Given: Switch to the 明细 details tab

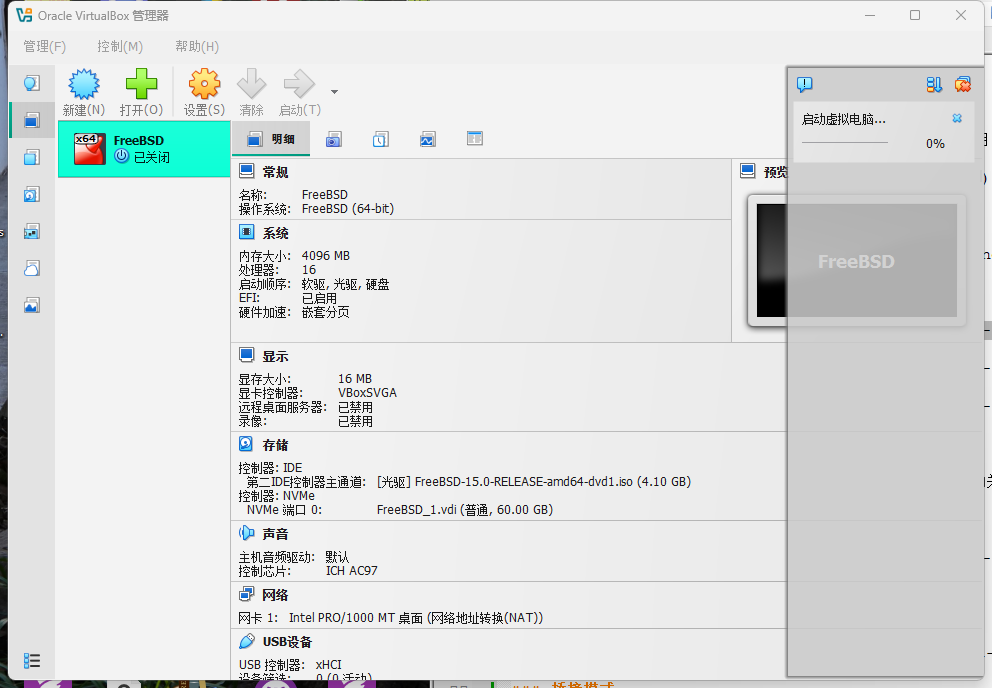Looking at the screenshot, I should pyautogui.click(x=271, y=139).
